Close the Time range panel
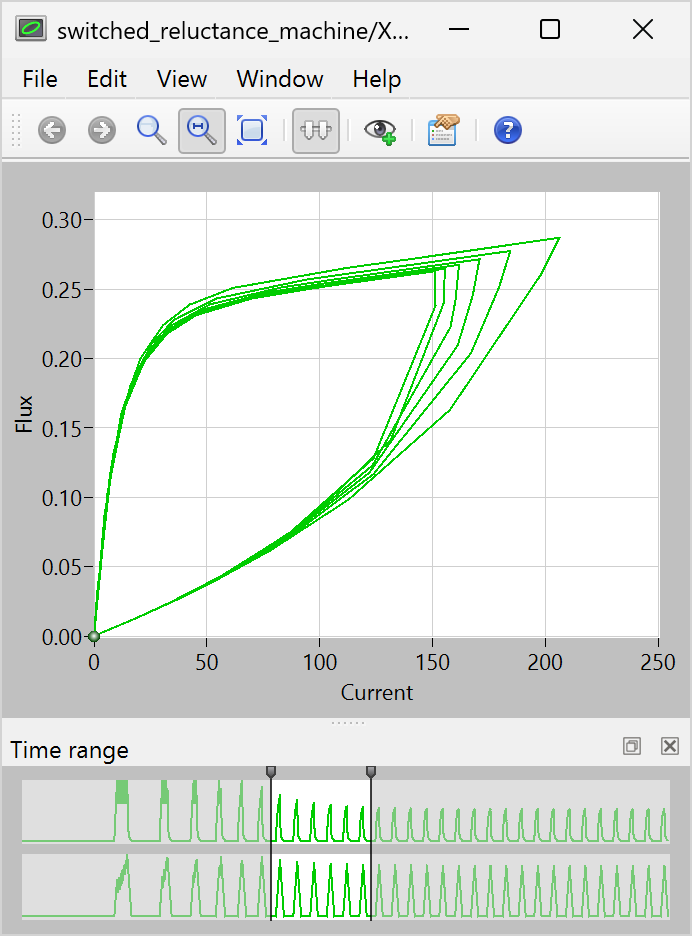Viewport: 692px width, 936px height. point(670,746)
